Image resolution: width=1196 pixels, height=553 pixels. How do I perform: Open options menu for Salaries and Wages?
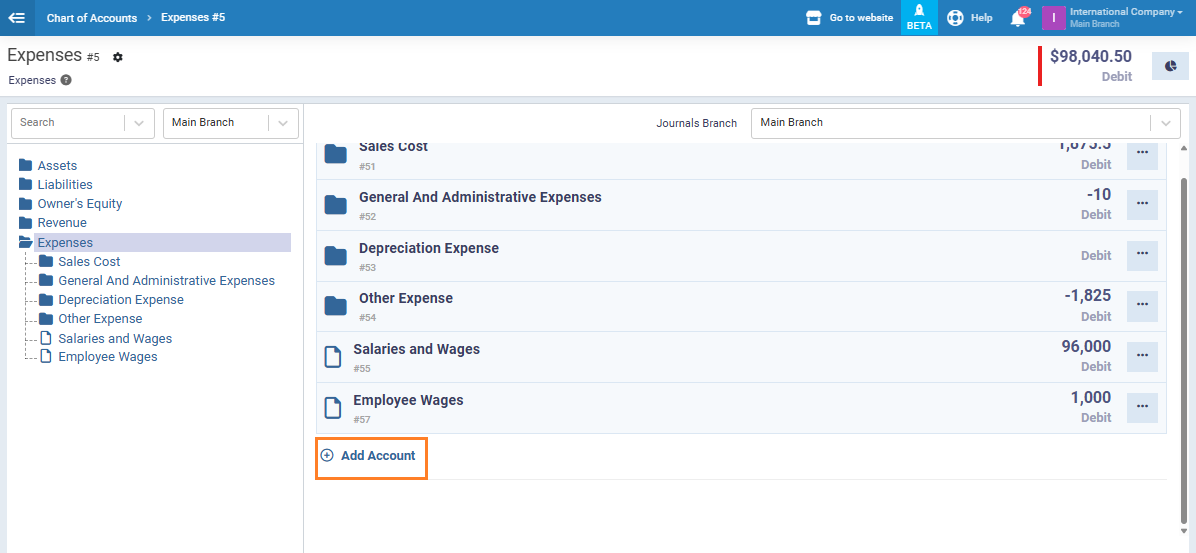click(x=1142, y=356)
